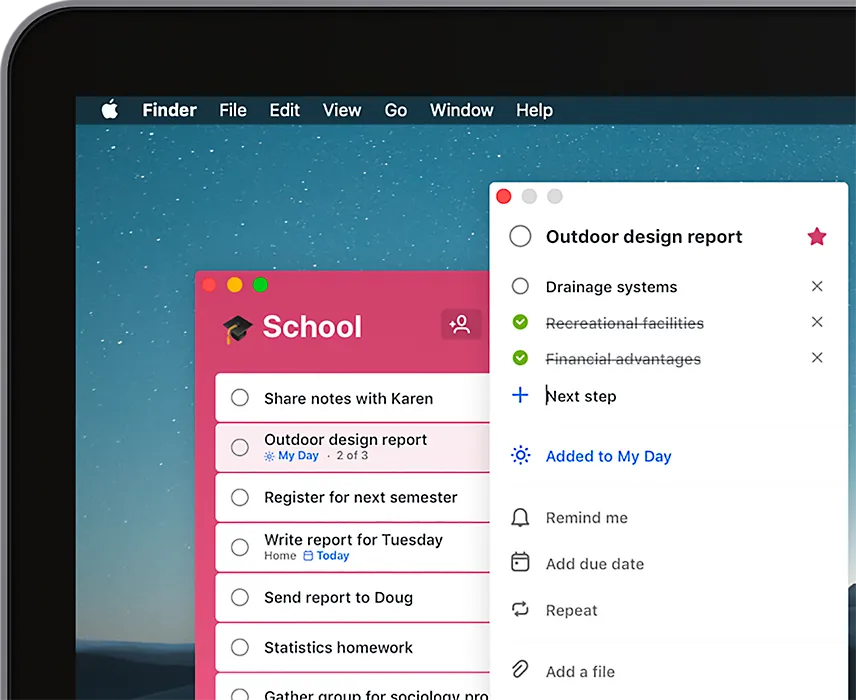
Task: Click the paperclip icon to add a file
Action: (520, 670)
